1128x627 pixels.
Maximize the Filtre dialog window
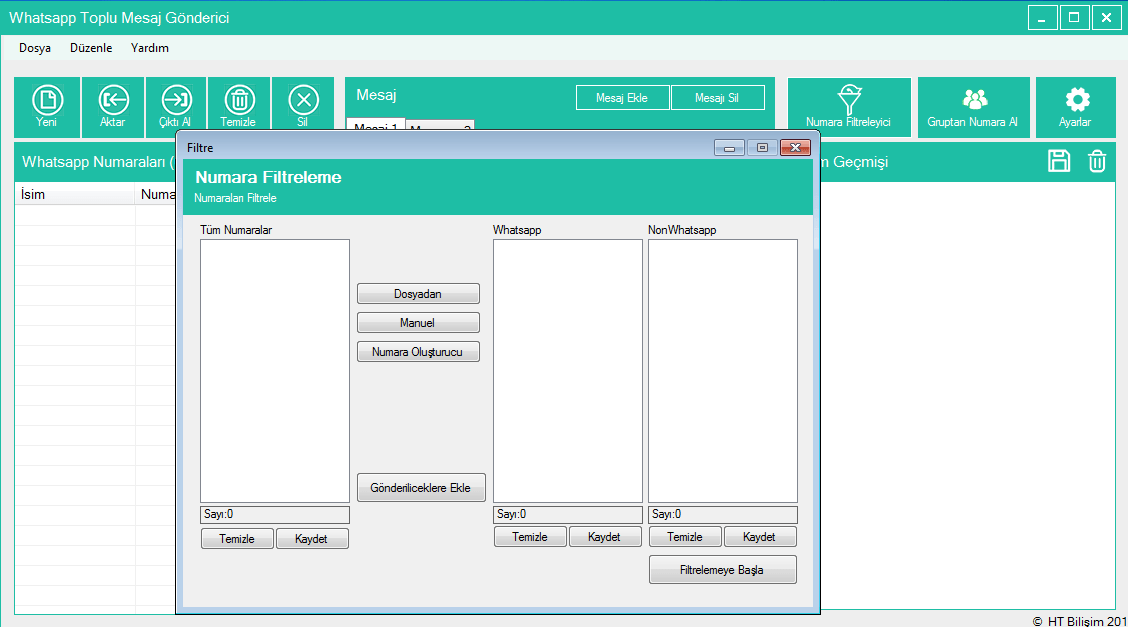pos(763,148)
